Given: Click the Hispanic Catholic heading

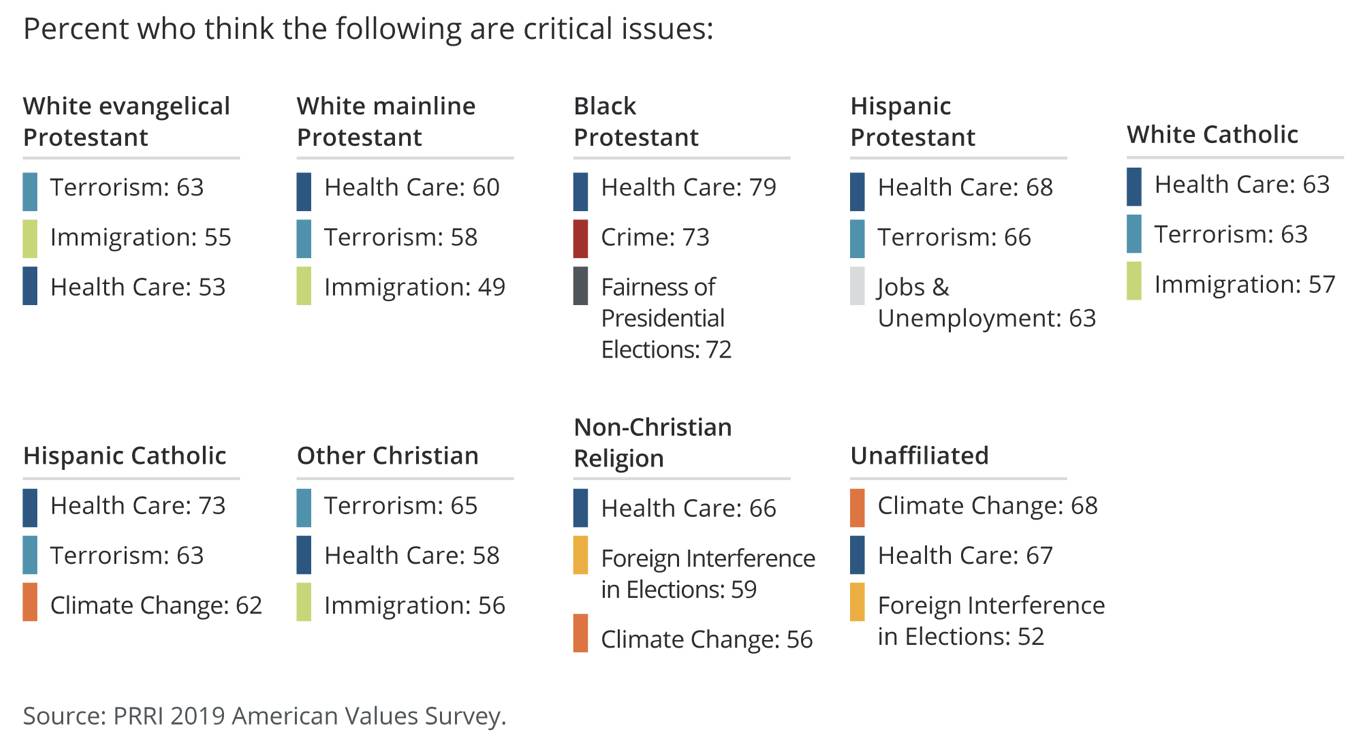Looking at the screenshot, I should click(125, 455).
